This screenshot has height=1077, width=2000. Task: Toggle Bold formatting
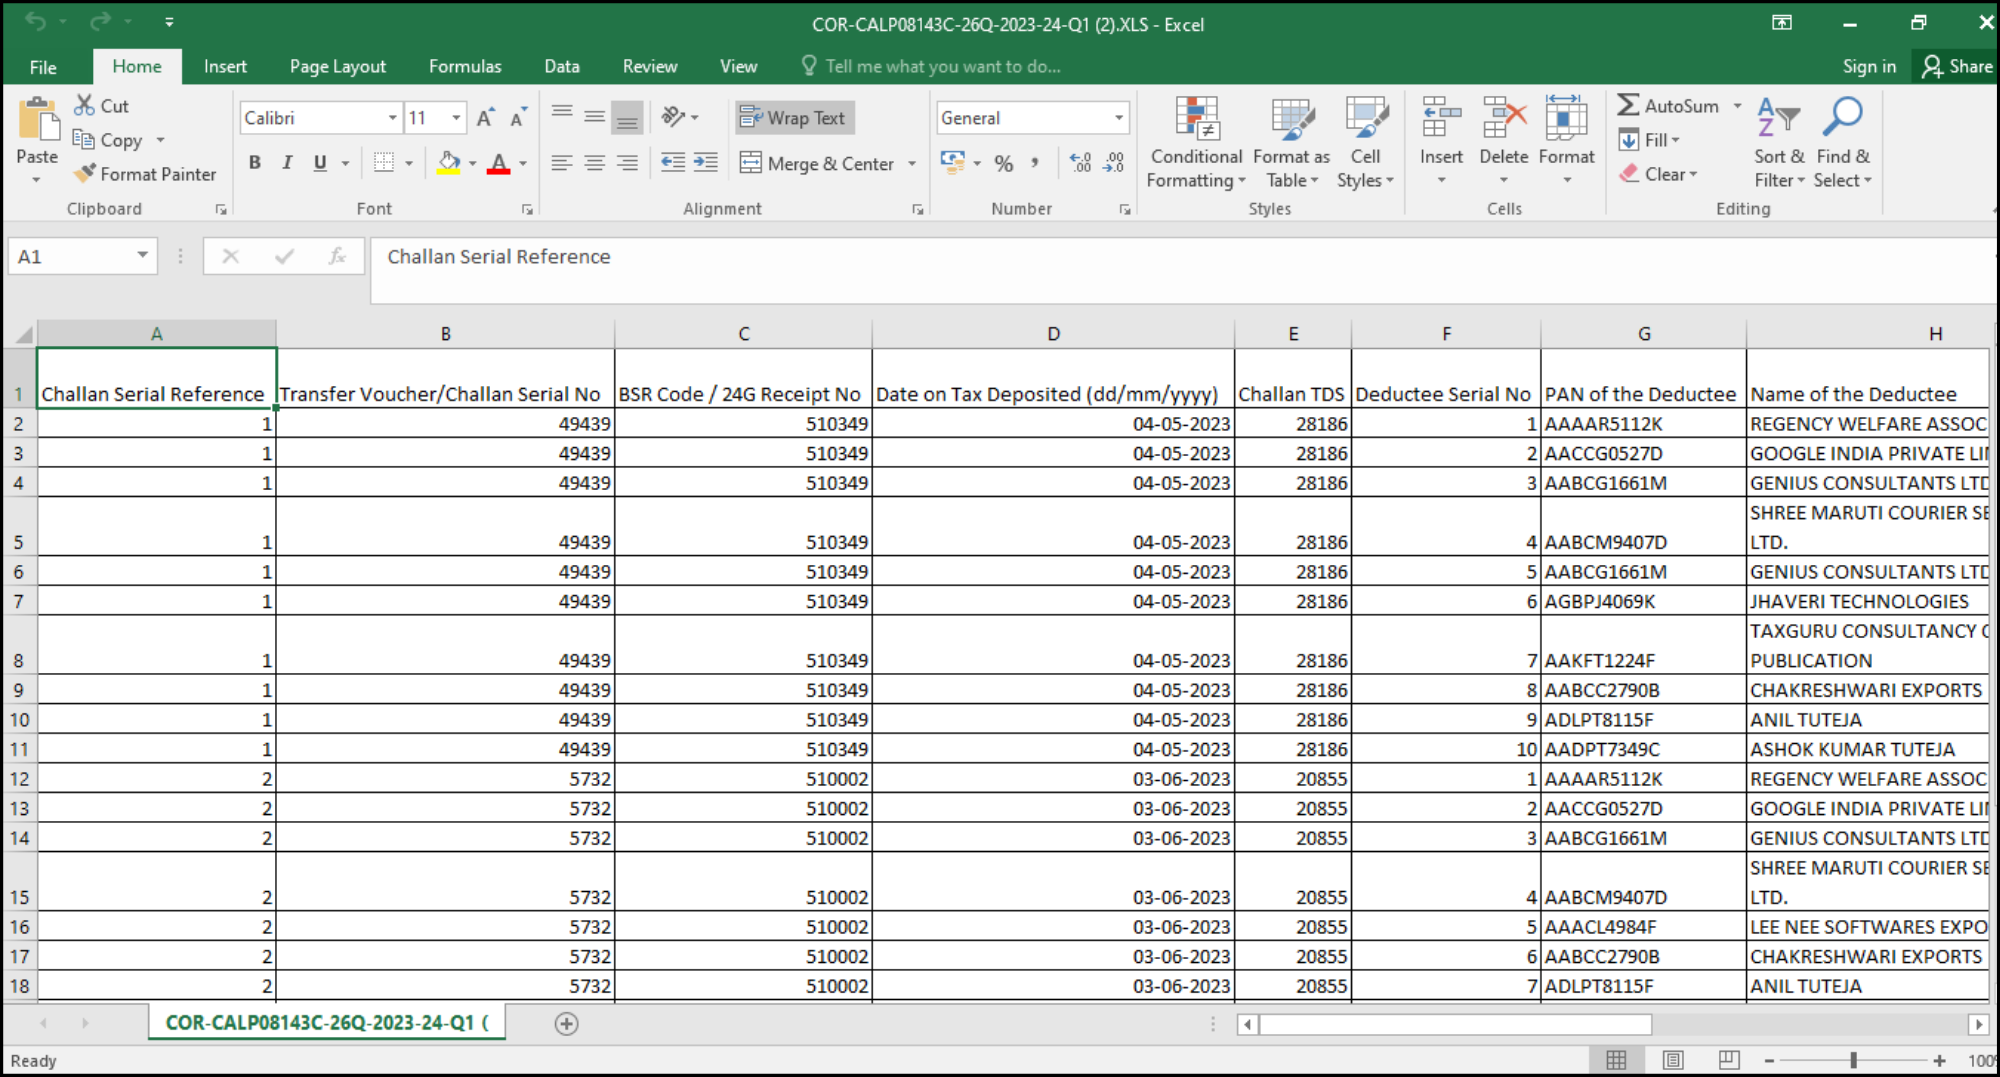pos(255,163)
